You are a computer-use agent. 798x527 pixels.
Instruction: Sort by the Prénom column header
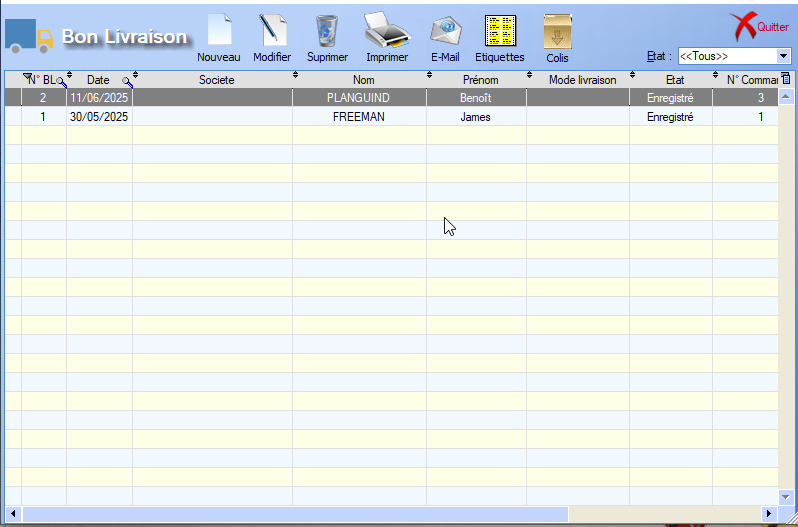pyautogui.click(x=475, y=80)
